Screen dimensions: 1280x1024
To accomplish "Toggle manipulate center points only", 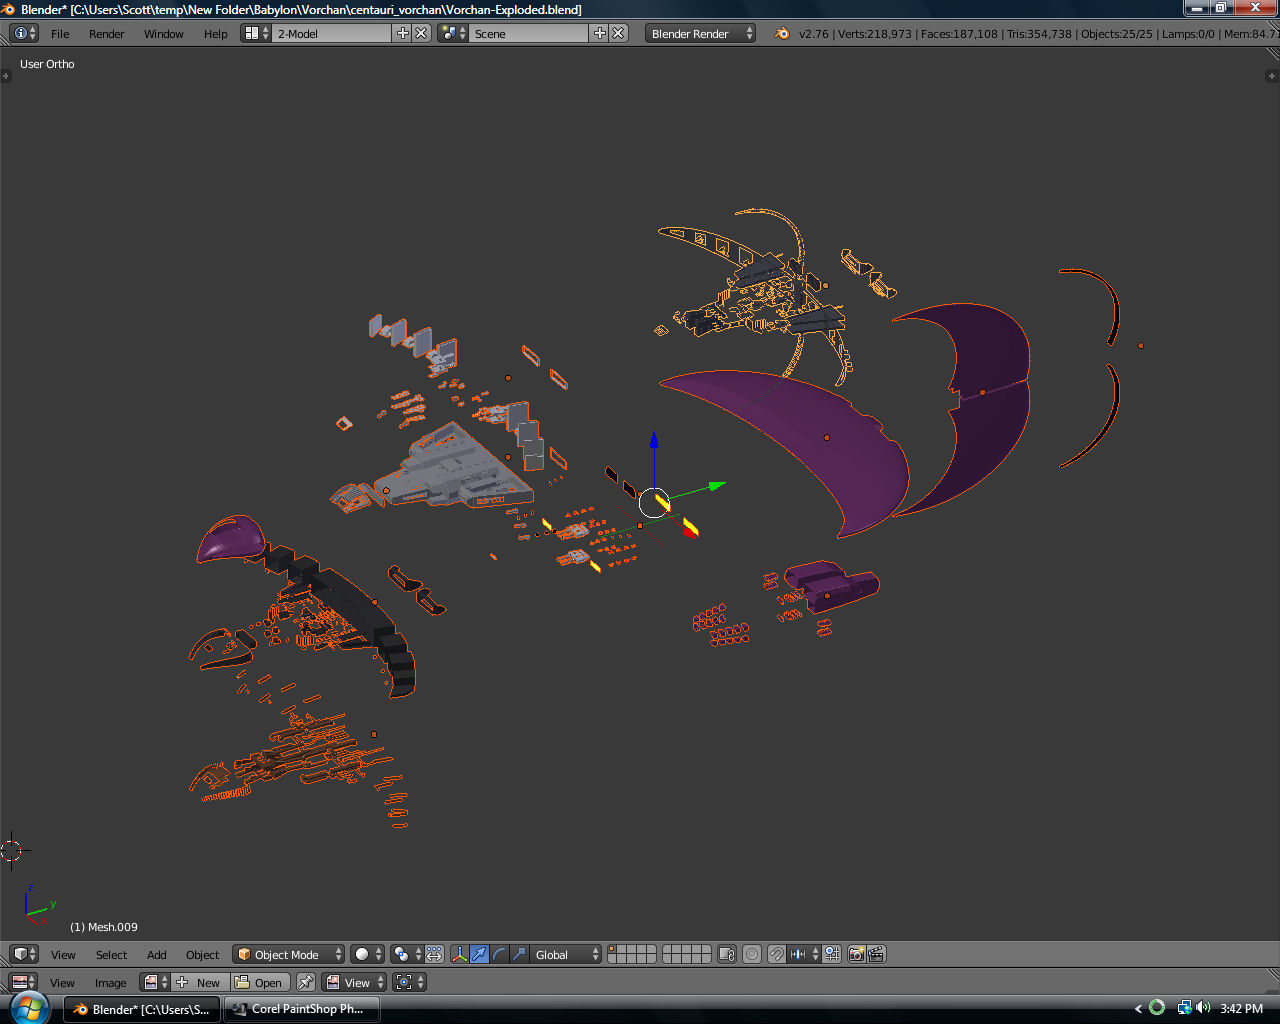I will coord(435,954).
